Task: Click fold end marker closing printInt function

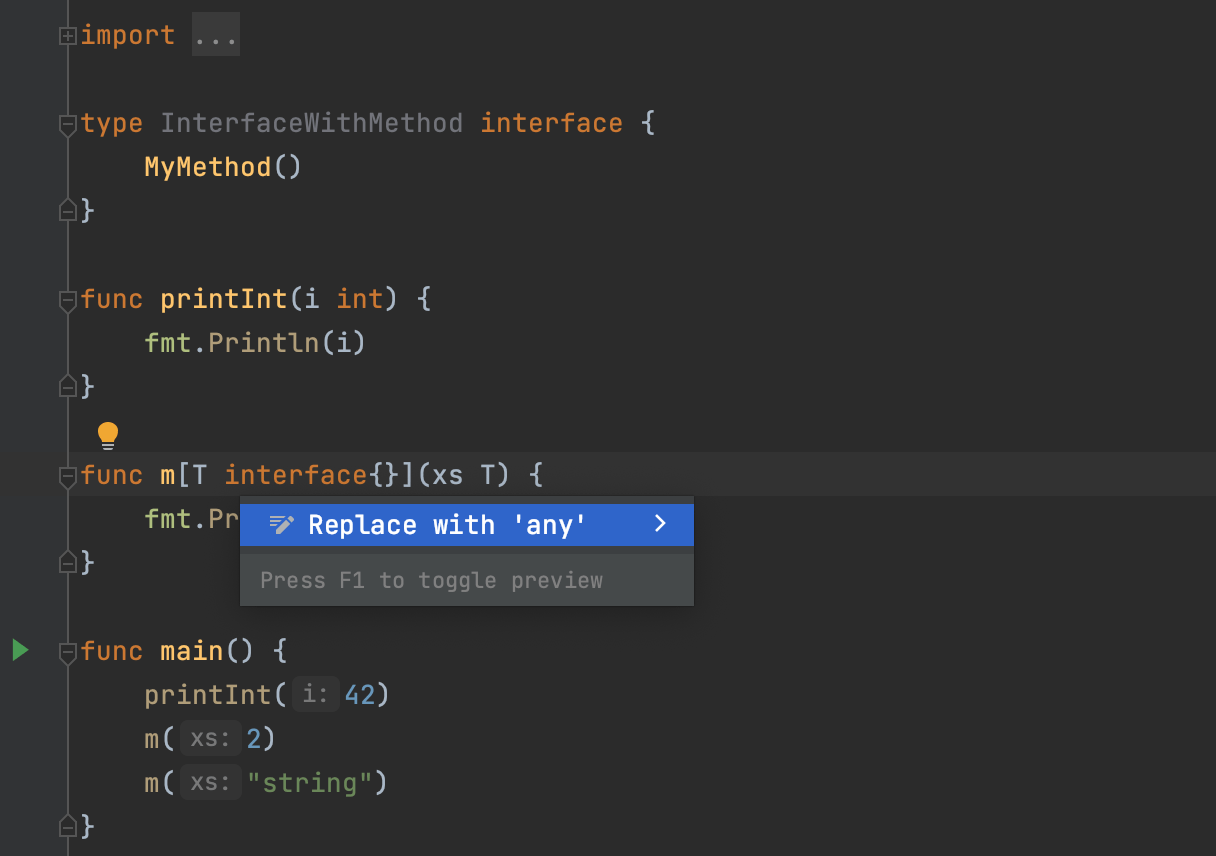Action: [x=68, y=386]
